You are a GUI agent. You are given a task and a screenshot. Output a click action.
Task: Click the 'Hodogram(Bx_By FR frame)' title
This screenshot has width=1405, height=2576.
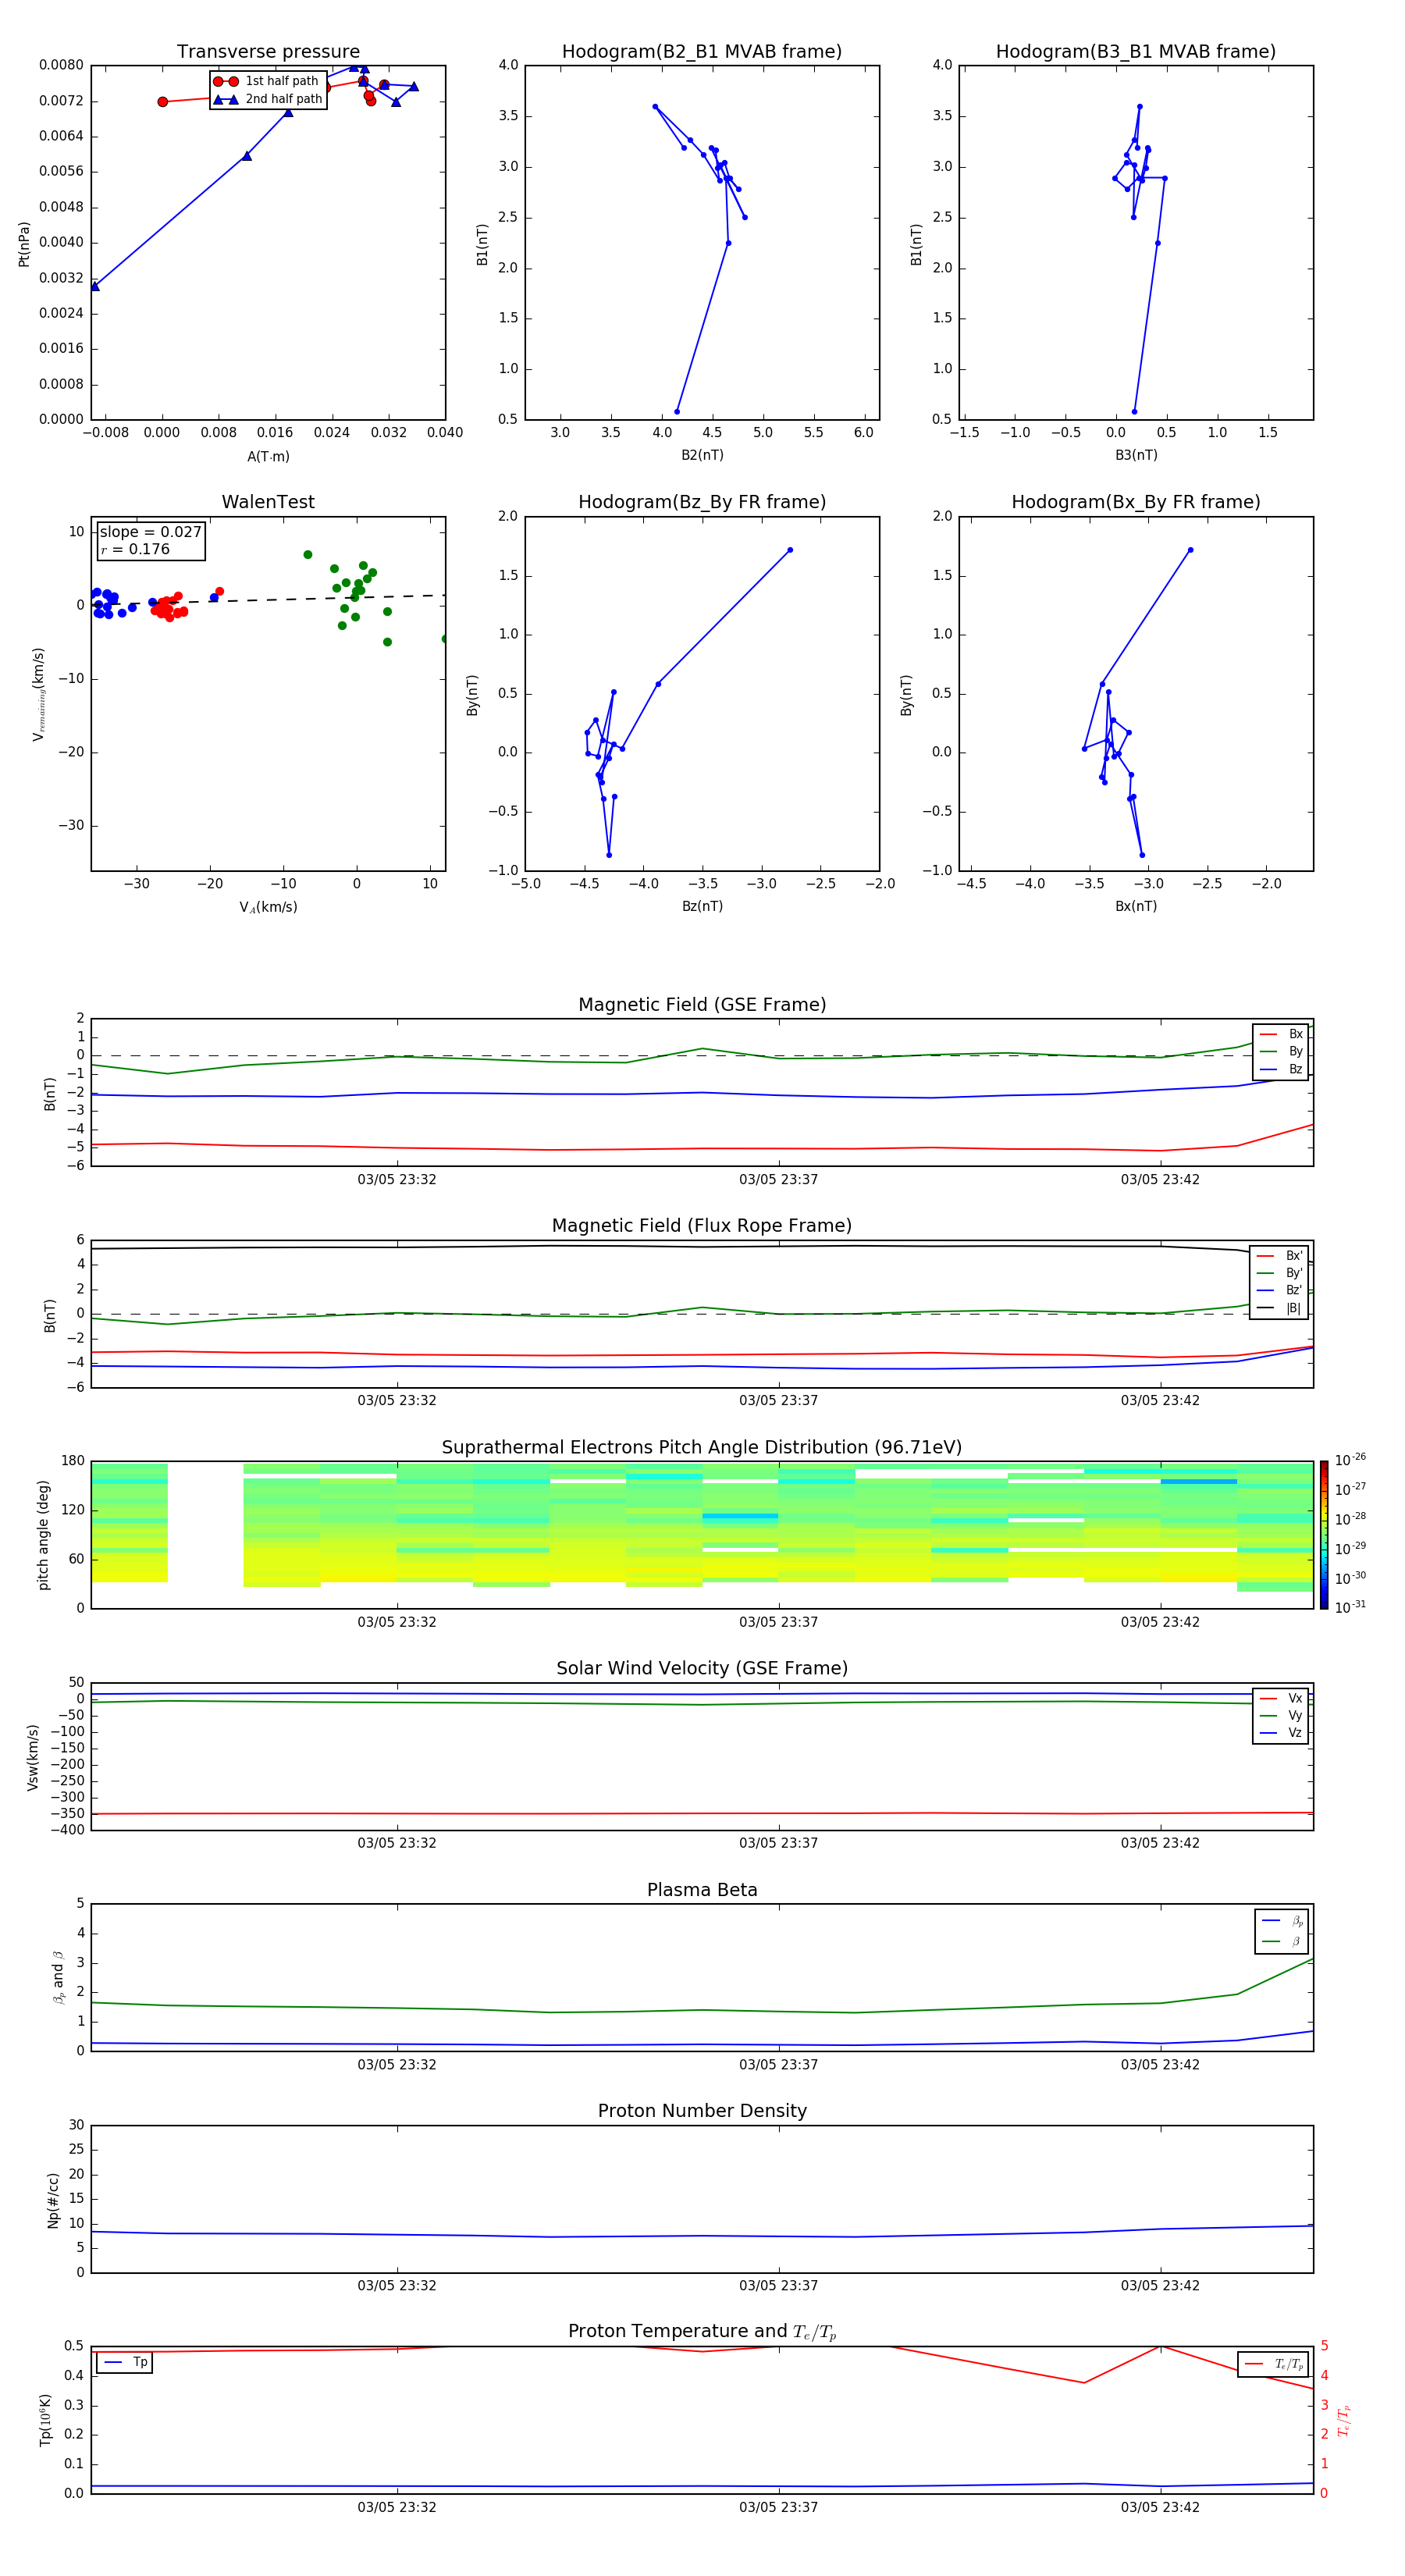pyautogui.click(x=1136, y=502)
